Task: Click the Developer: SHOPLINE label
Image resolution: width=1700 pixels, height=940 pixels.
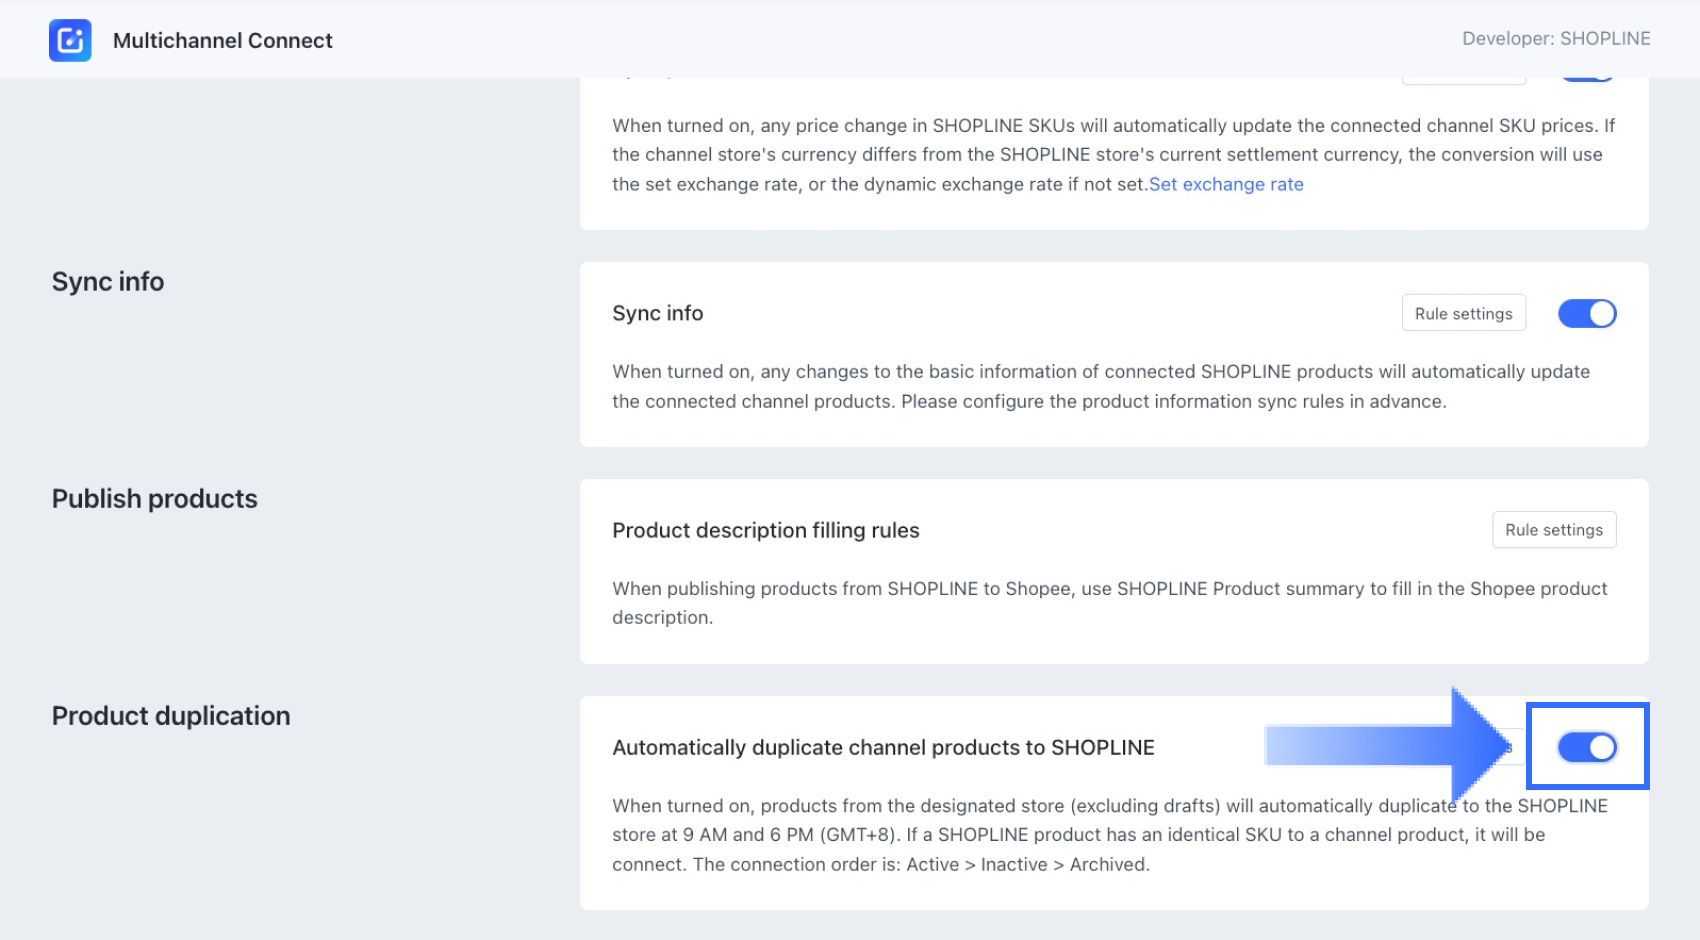Action: [1556, 39]
